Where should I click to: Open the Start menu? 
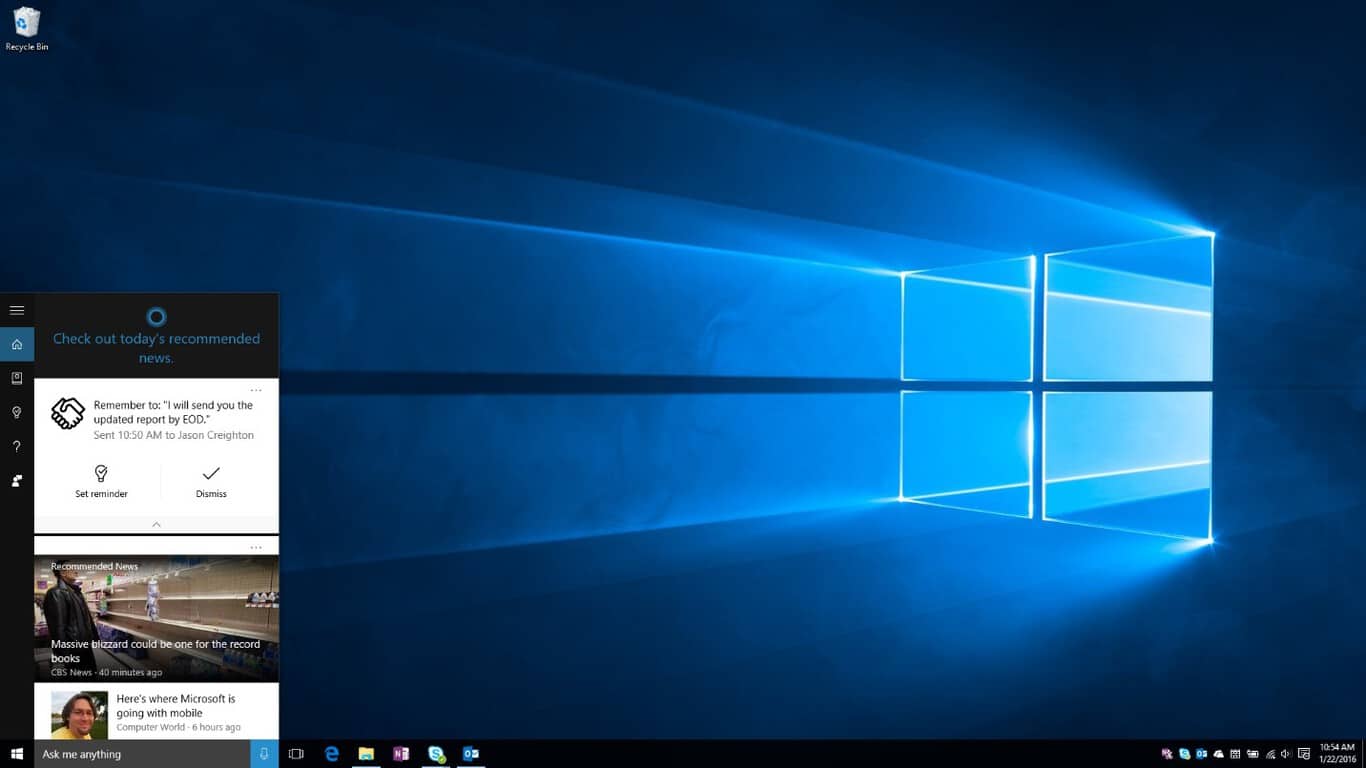[15, 753]
